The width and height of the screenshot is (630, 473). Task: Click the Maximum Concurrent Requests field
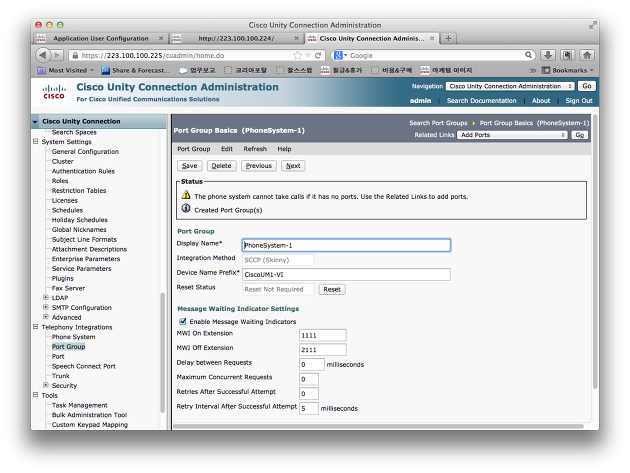tap(309, 379)
